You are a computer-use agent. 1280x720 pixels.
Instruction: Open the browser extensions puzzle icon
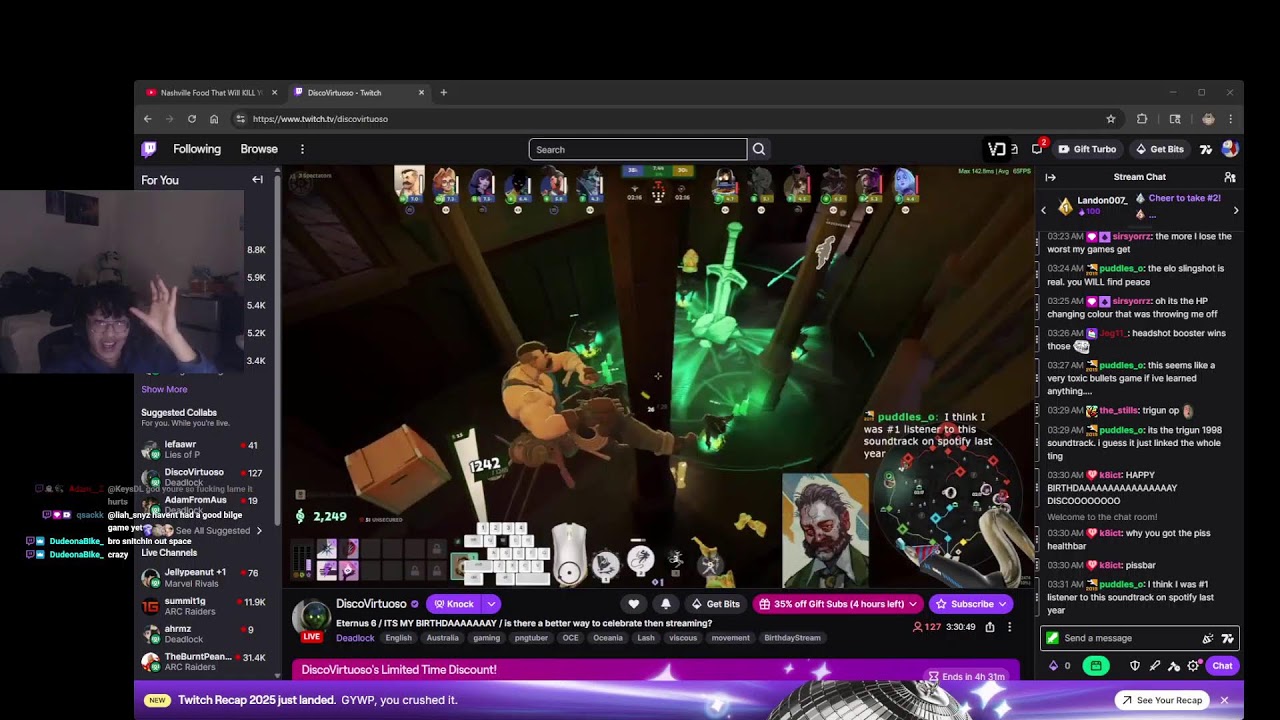[x=1142, y=119]
